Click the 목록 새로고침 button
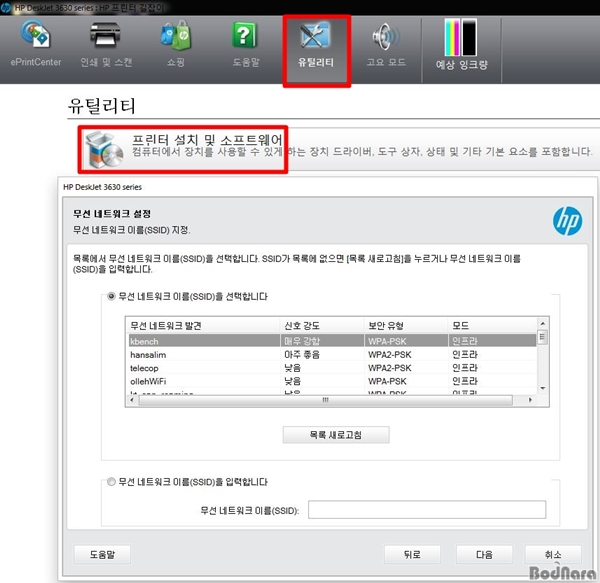600x583 pixels. (336, 435)
